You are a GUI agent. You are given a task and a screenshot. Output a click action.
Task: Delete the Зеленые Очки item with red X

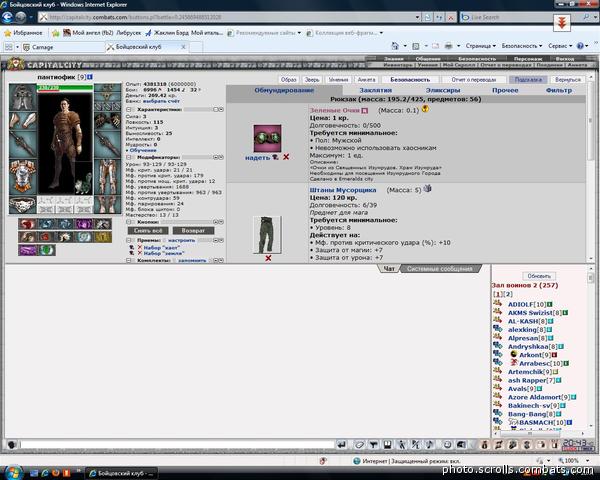(x=286, y=157)
